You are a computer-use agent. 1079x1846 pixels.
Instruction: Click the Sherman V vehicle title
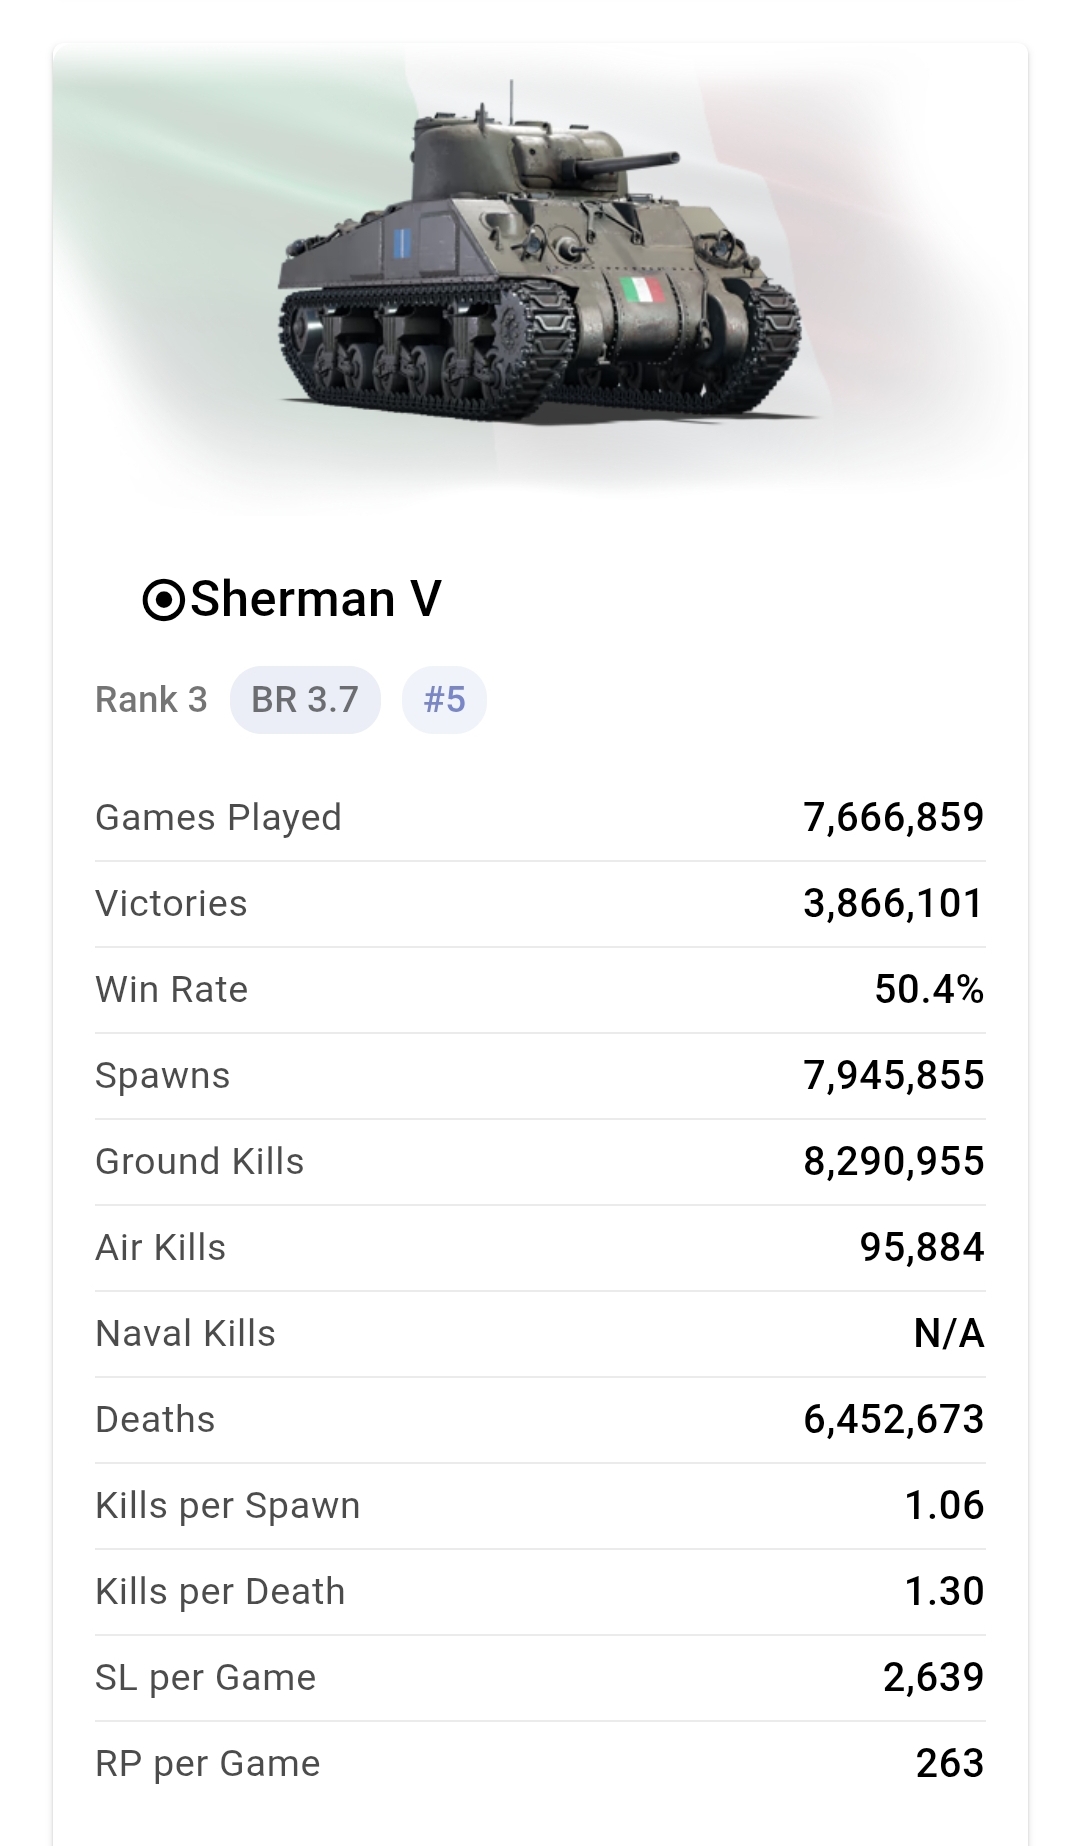point(315,599)
